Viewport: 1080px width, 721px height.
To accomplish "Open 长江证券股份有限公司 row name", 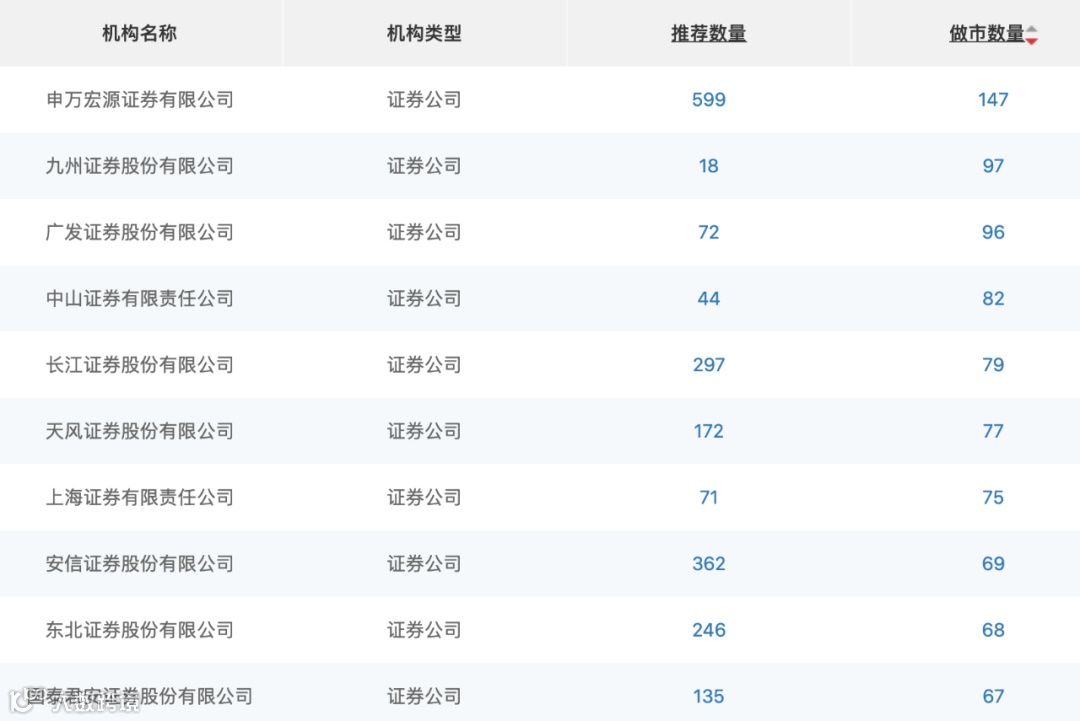I will click(x=140, y=365).
